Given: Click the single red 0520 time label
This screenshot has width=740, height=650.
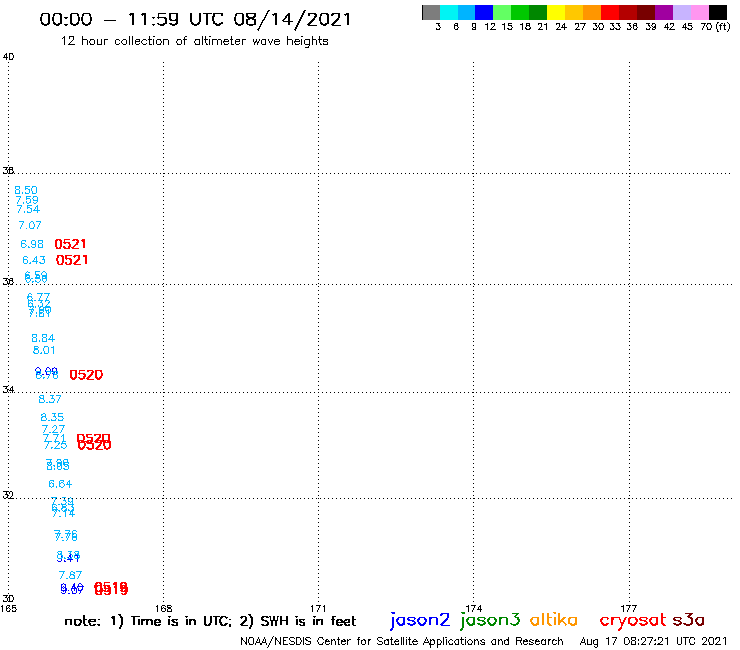Looking at the screenshot, I should point(86,375).
